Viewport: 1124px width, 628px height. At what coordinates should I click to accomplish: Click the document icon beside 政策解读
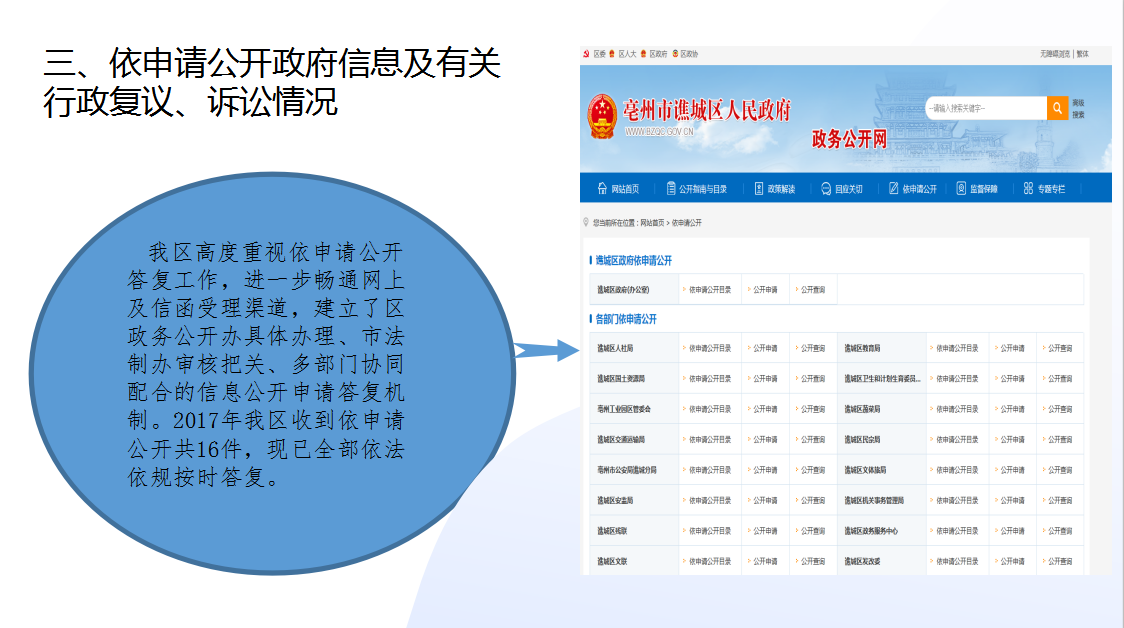tap(758, 189)
